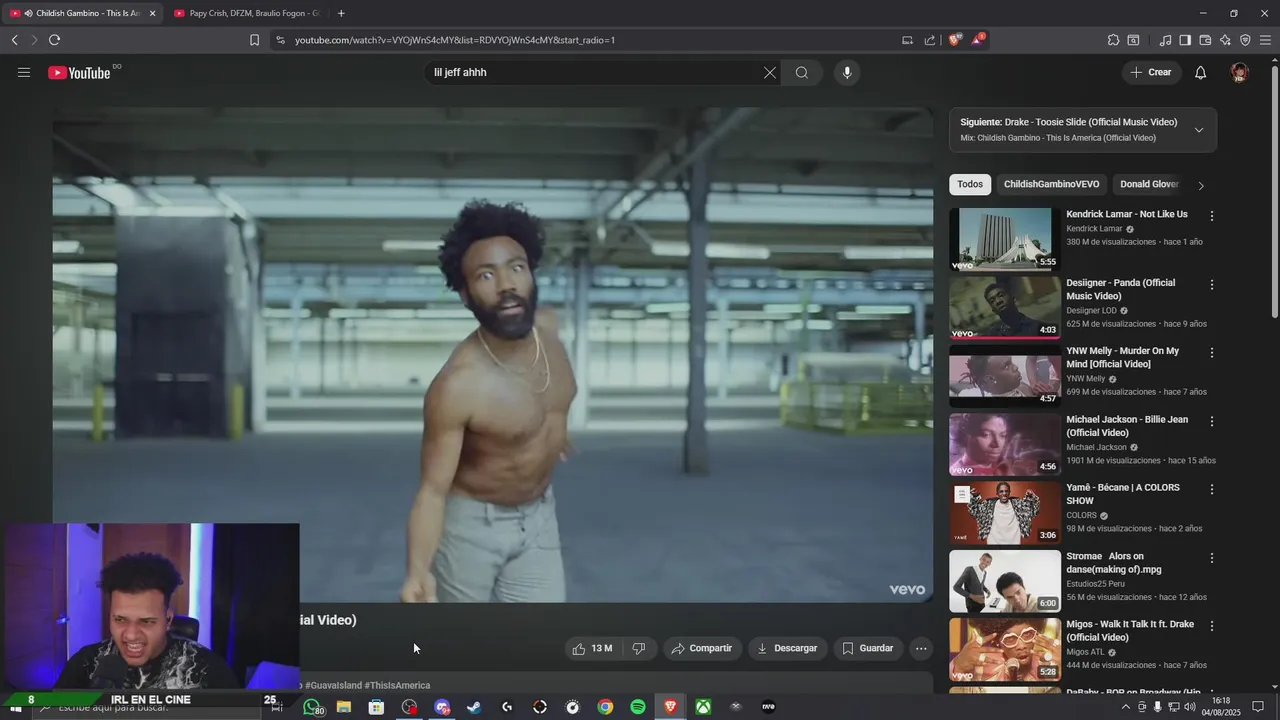Open the #ThisIsAmerica hashtag link
Viewport: 1280px width, 720px height.
point(397,685)
